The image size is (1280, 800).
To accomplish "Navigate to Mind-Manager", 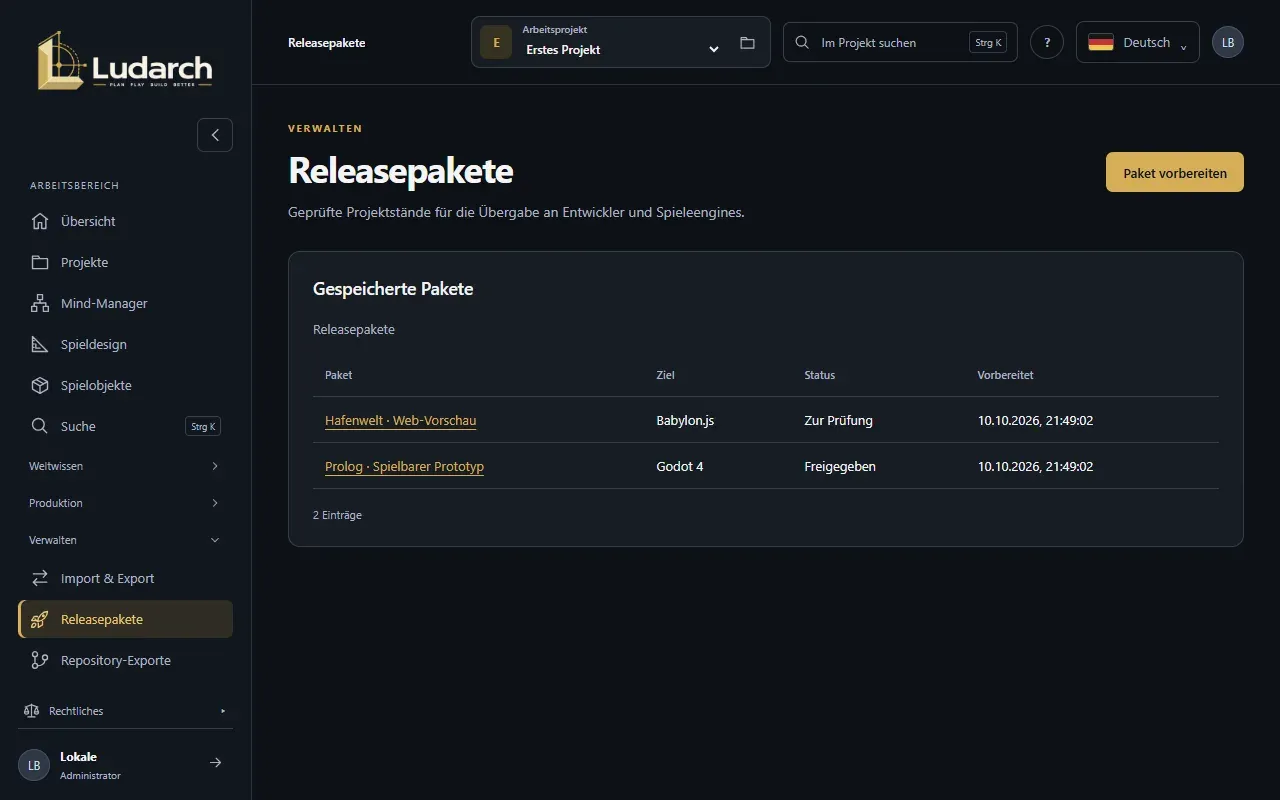I will (x=125, y=303).
